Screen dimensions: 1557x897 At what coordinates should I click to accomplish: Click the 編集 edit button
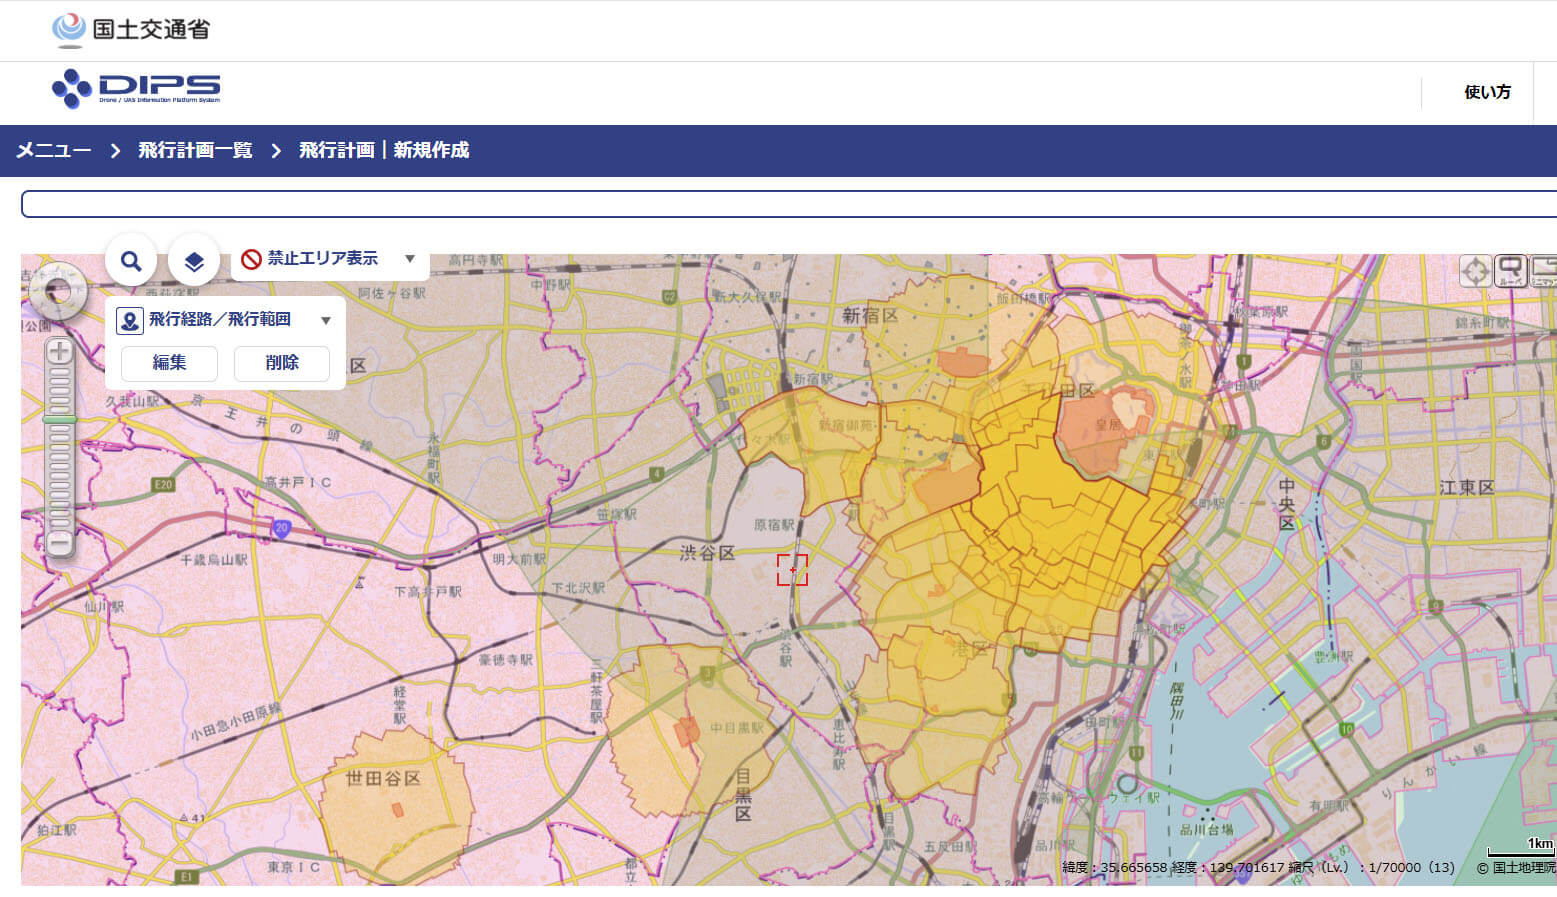pyautogui.click(x=169, y=363)
